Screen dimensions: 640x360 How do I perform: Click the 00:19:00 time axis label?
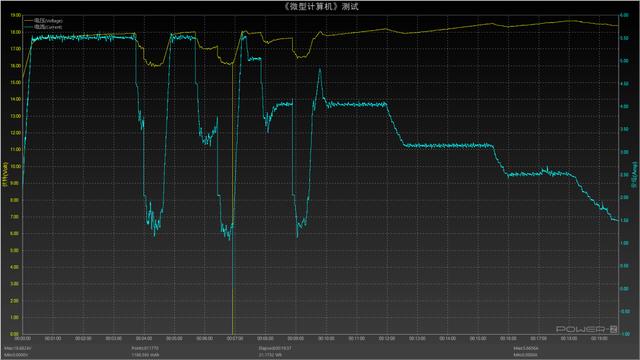tap(599, 338)
